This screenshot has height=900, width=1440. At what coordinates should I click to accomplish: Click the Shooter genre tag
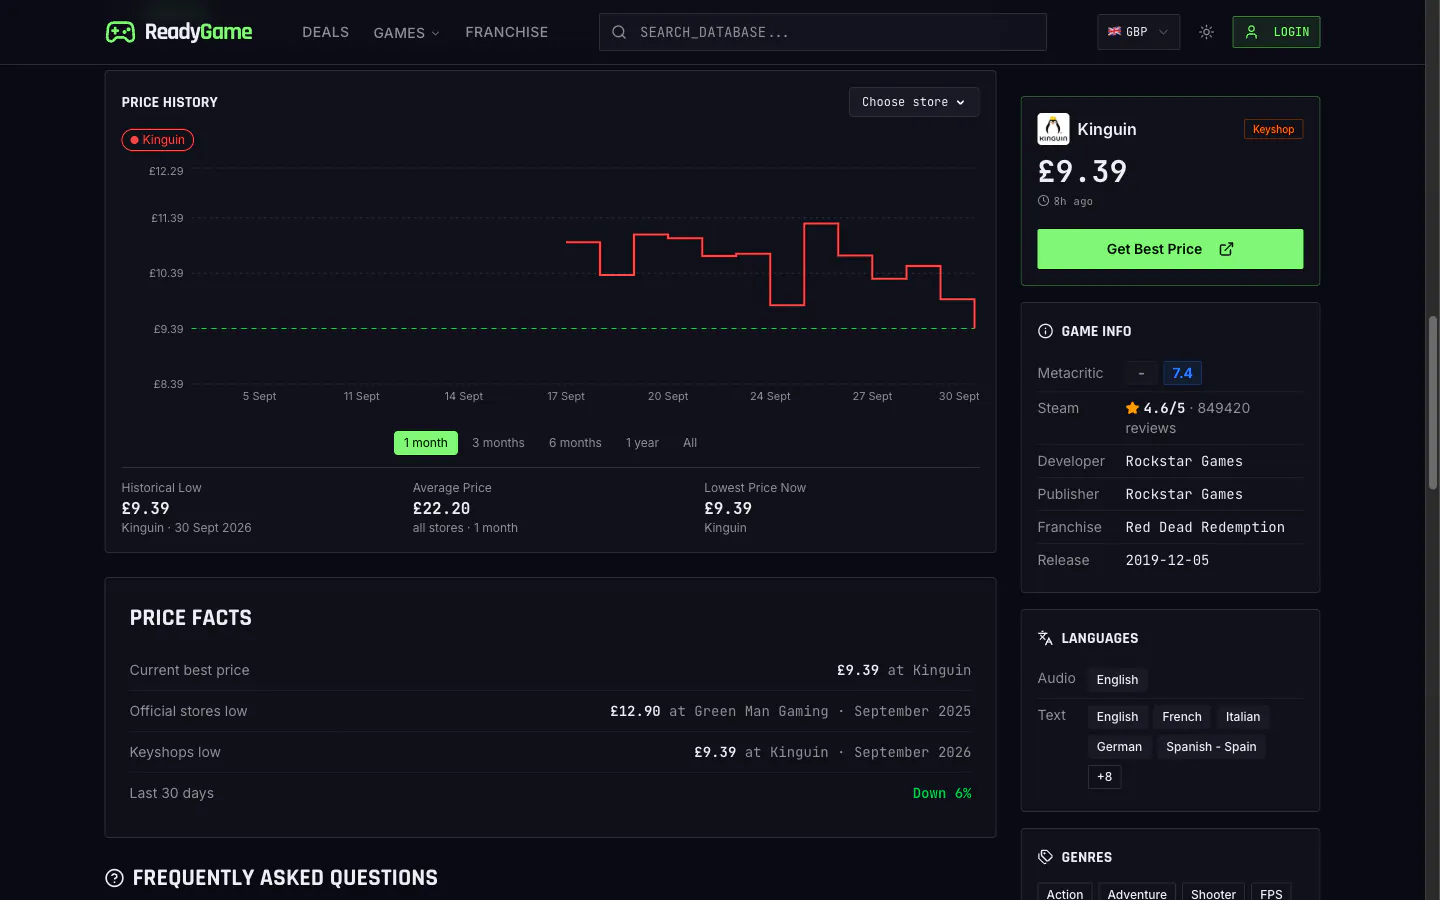point(1213,892)
